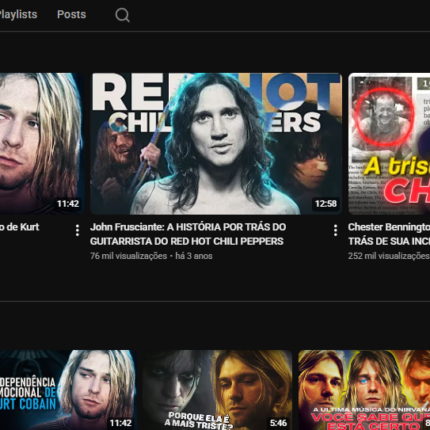Open options menu for John Frusciante video
This screenshot has height=430, width=430.
pos(335,230)
